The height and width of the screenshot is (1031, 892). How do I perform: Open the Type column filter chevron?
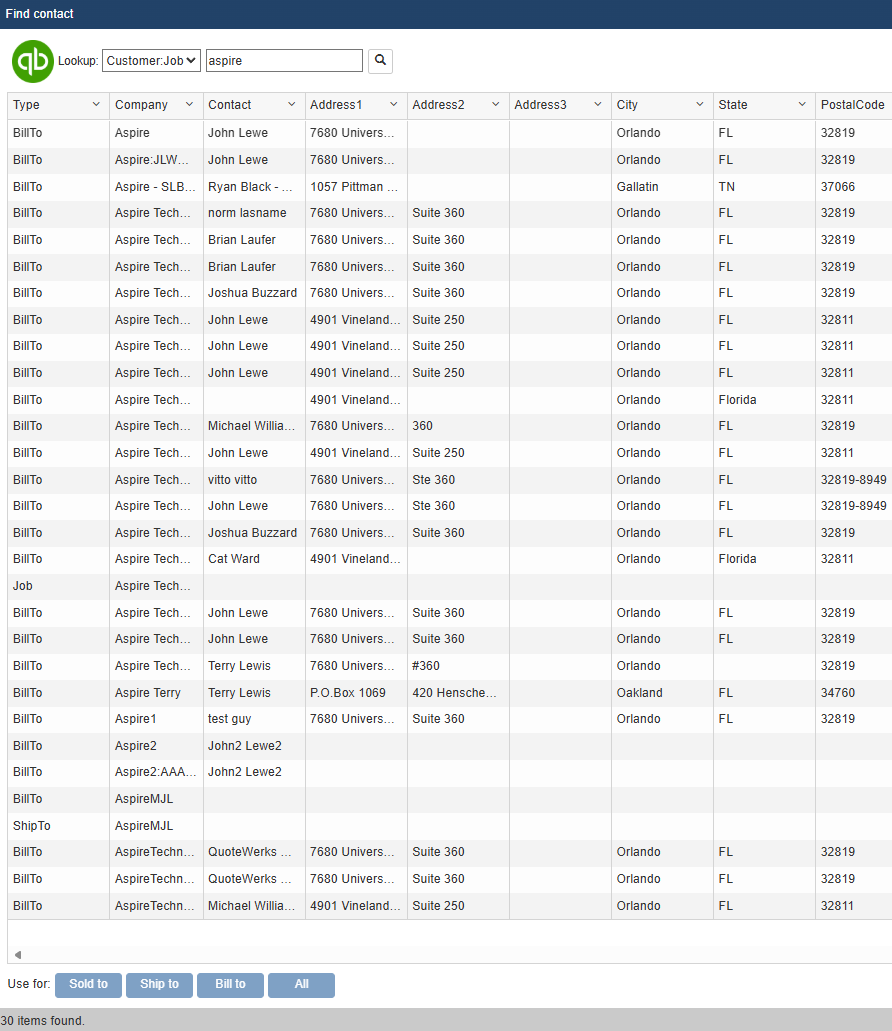(x=96, y=105)
